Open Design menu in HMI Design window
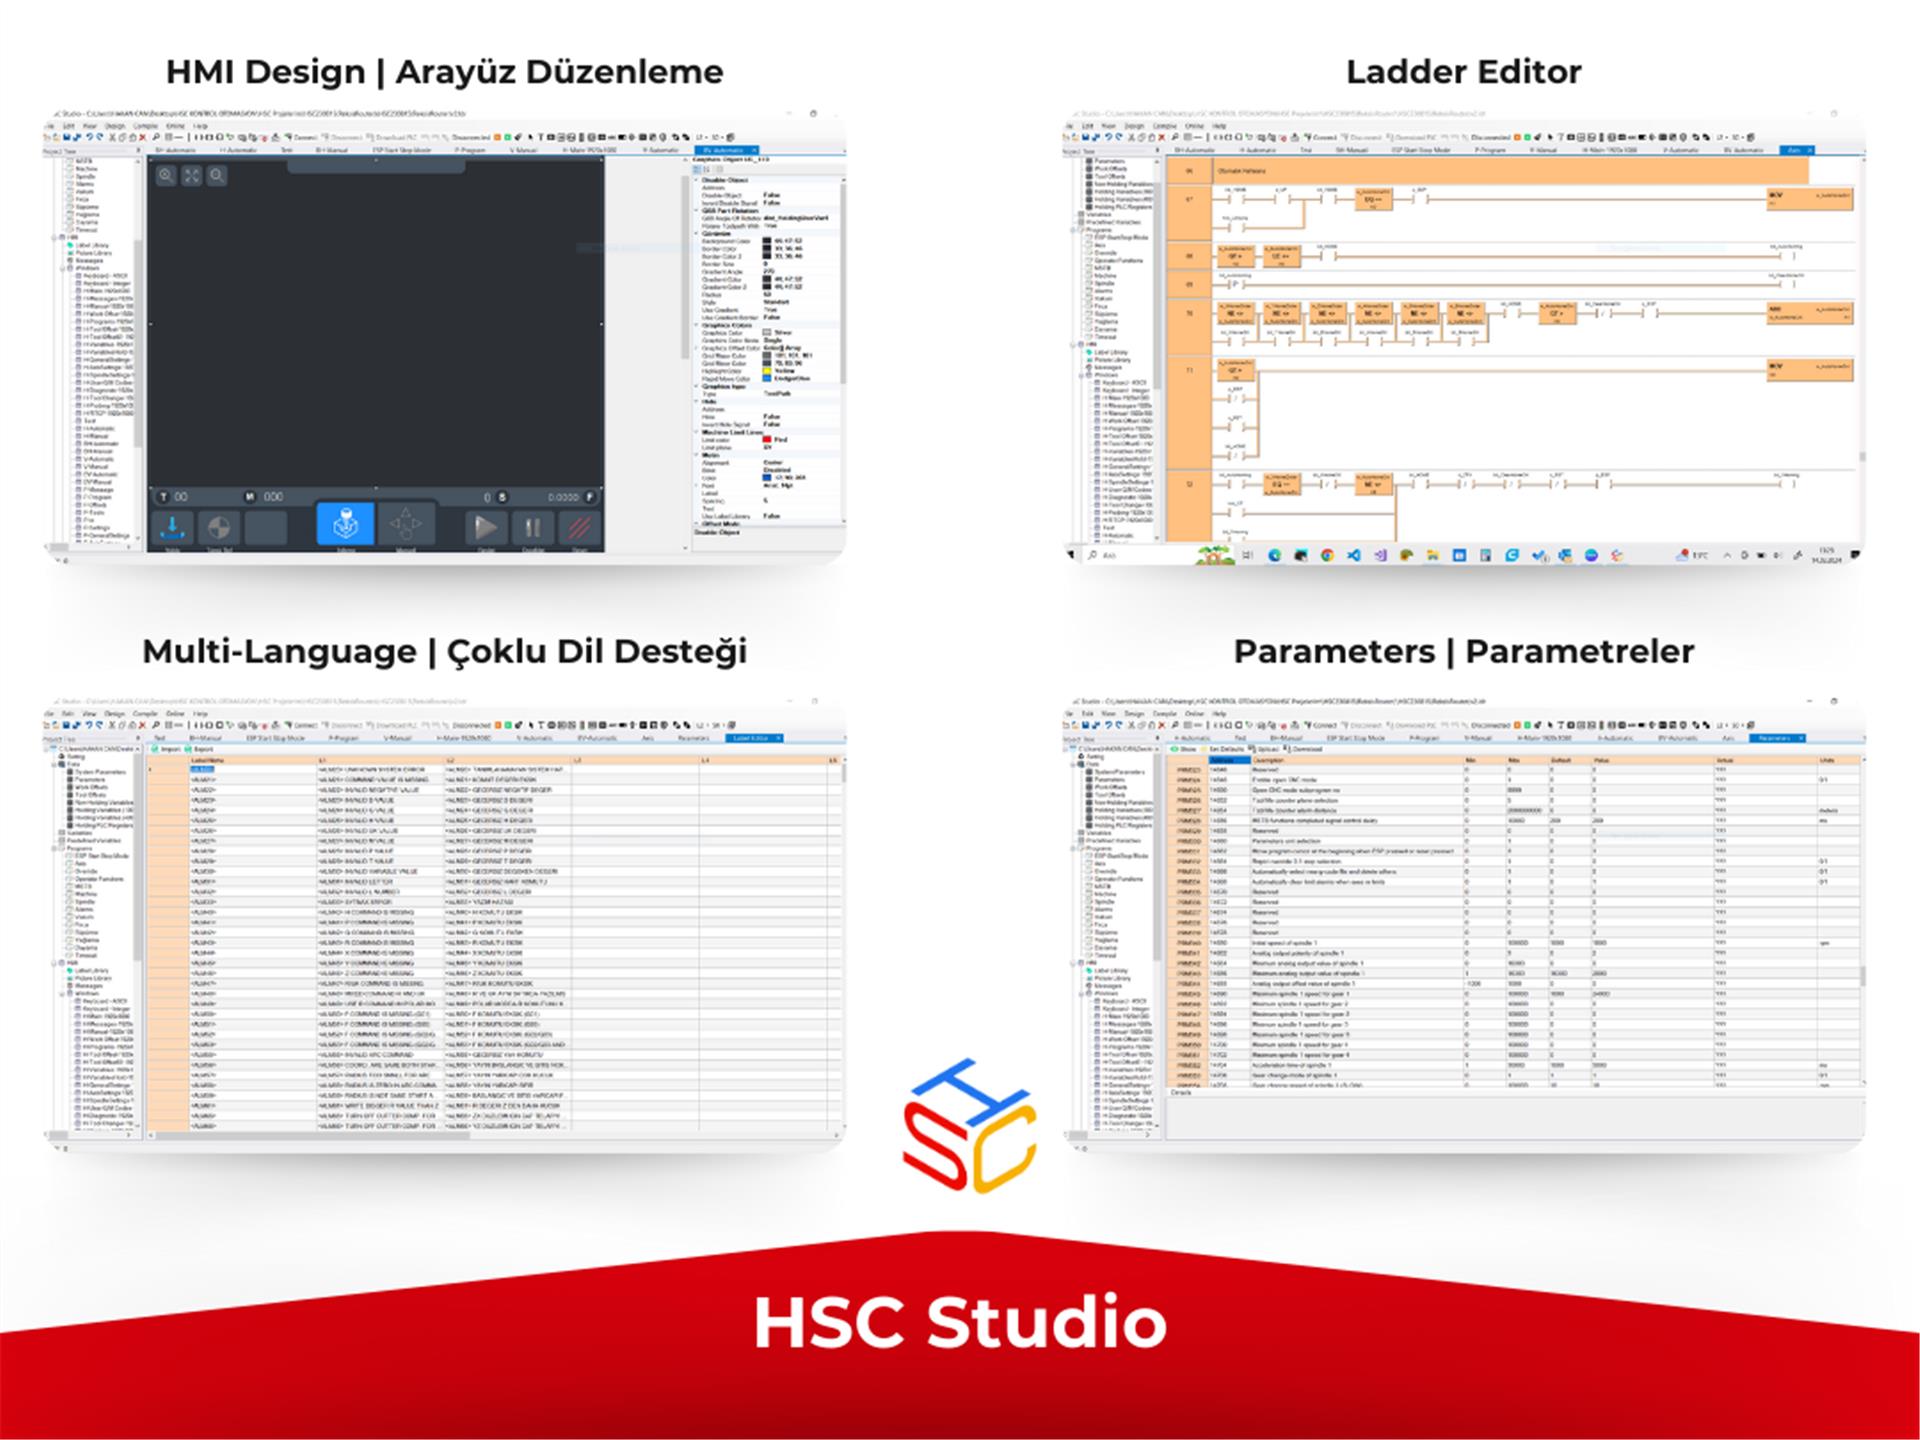The height and width of the screenshot is (1440, 1920). point(115,126)
